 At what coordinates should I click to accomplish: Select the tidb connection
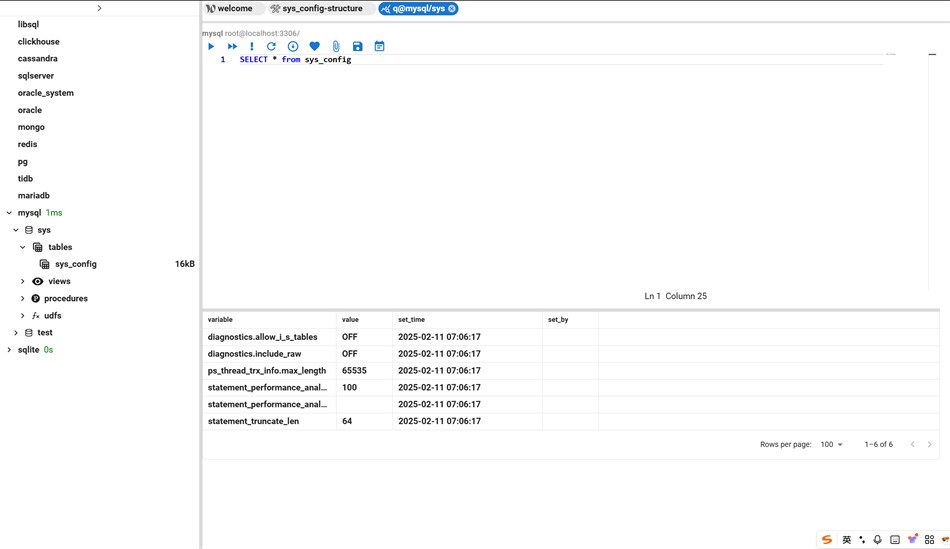point(25,179)
